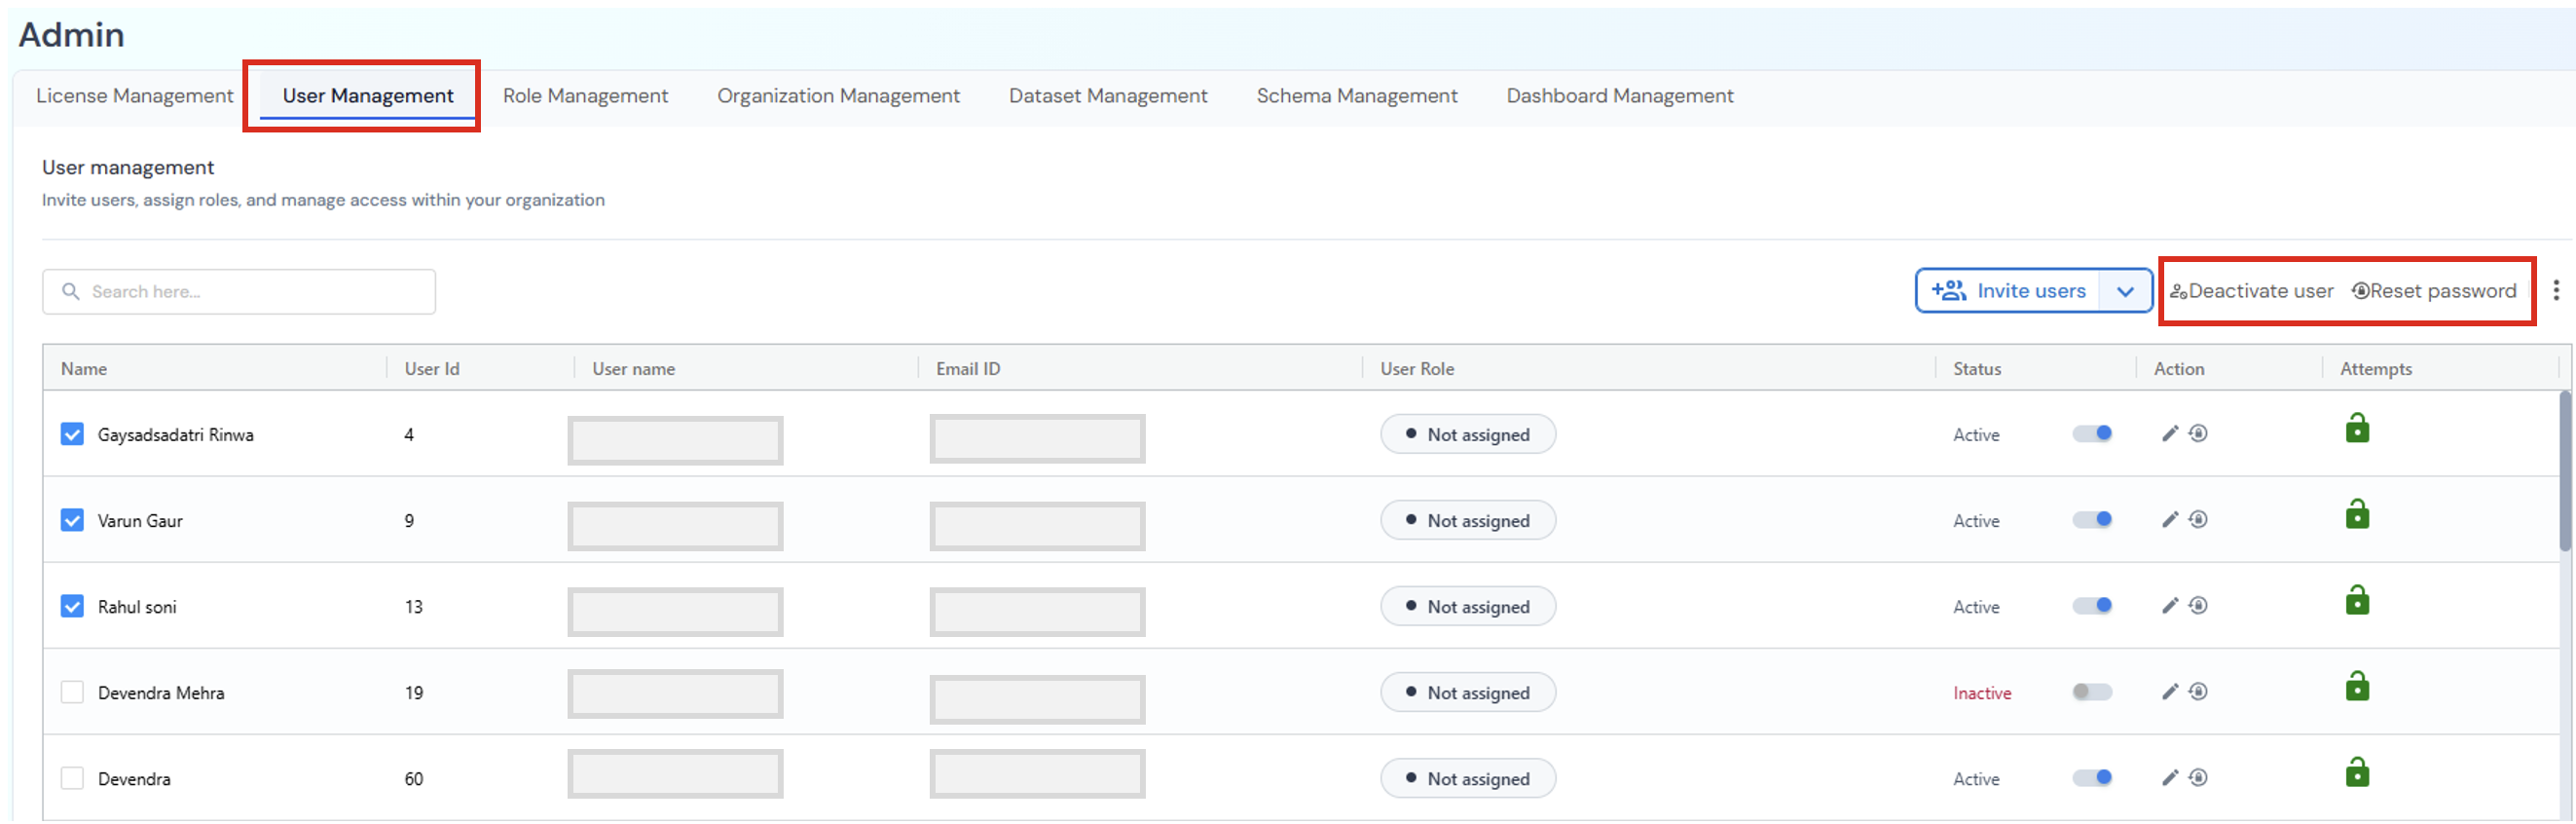Edit Devendra Mehra using the pencil icon
Screen dimensions: 2576x824
click(x=2169, y=692)
